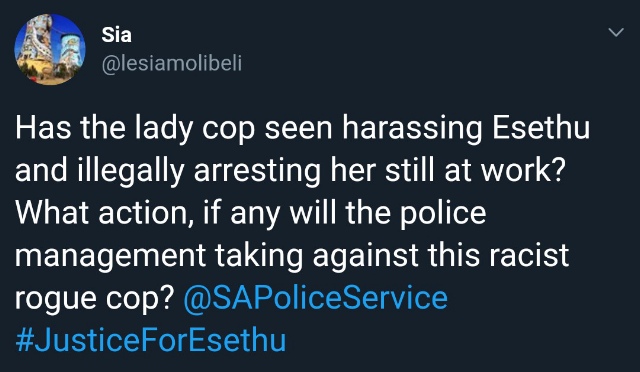This screenshot has height=372, width=640.
Task: Click the shorter blue tower in avatar
Action: click(x=70, y=51)
